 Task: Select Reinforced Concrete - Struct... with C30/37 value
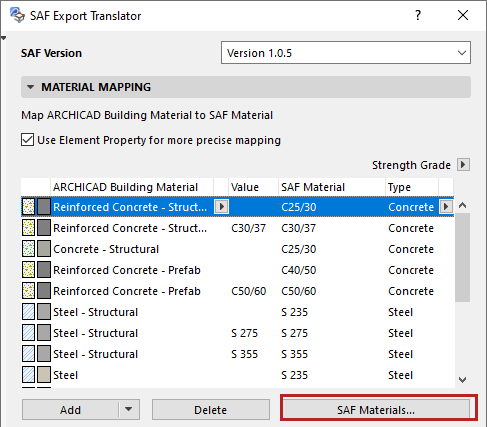130,228
